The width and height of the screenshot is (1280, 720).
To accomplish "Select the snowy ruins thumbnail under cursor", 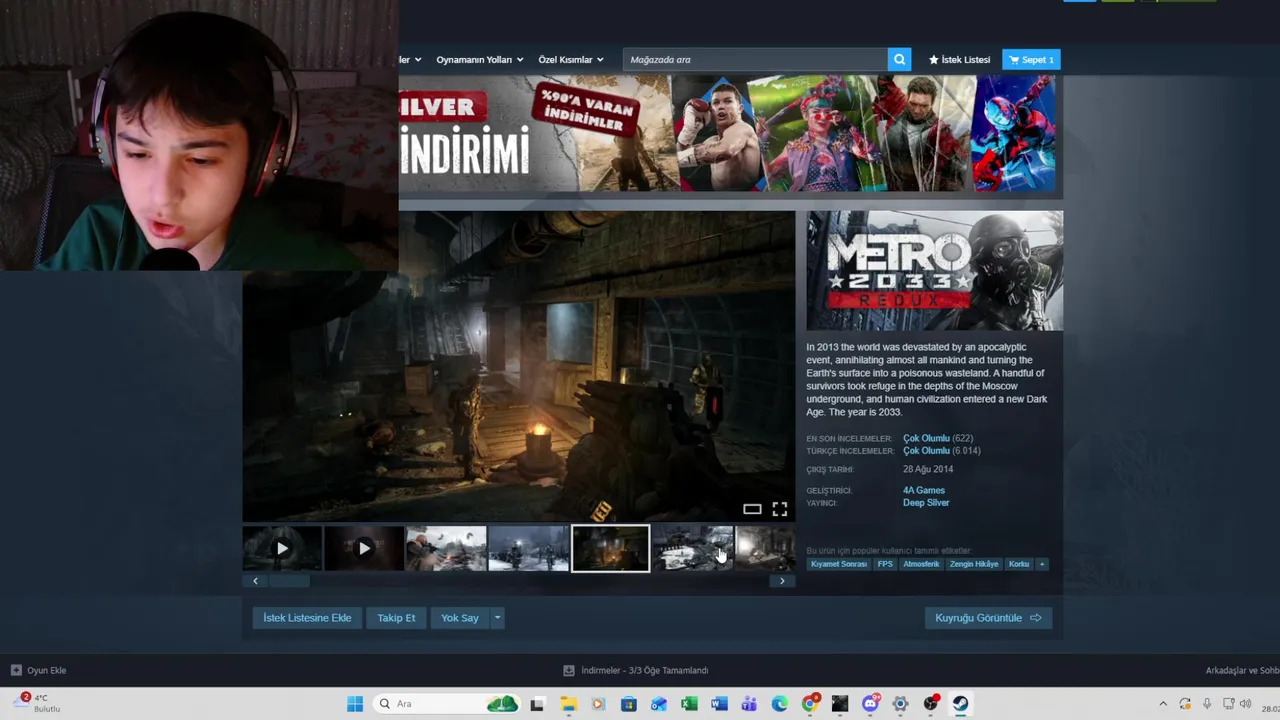I will tap(692, 548).
